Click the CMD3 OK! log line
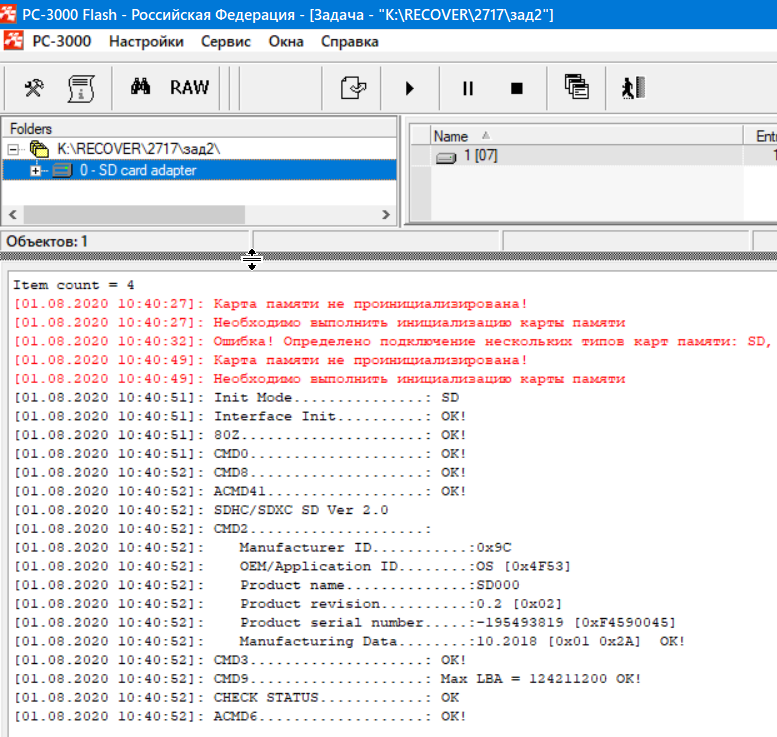The height and width of the screenshot is (737, 777). click(x=240, y=660)
